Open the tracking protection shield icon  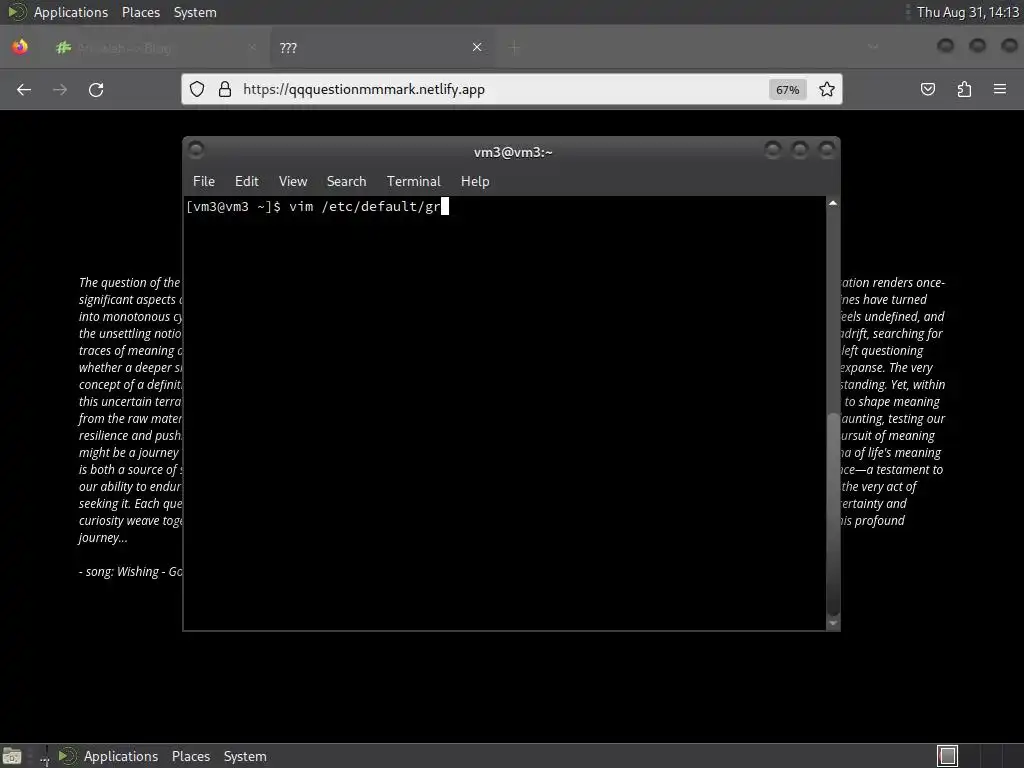(x=197, y=89)
